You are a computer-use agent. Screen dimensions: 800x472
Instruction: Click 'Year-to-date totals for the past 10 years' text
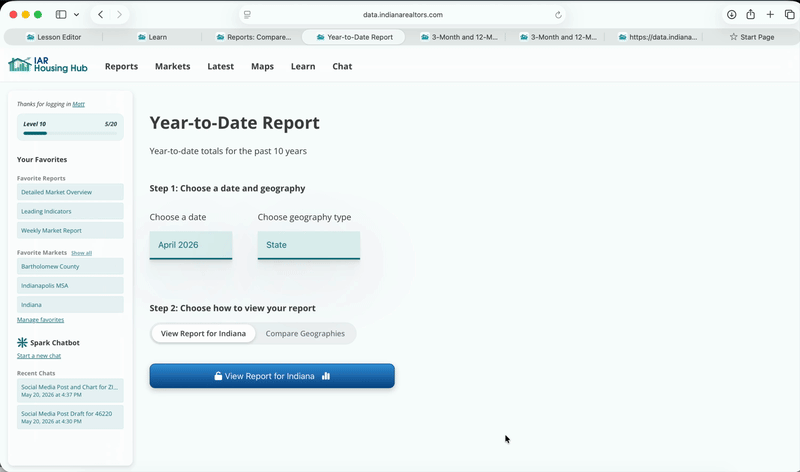coord(228,151)
